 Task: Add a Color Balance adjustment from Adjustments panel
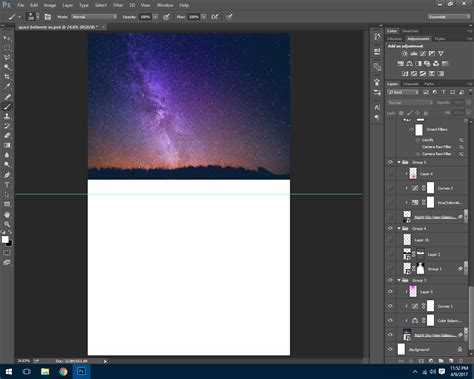pyautogui.click(x=409, y=64)
